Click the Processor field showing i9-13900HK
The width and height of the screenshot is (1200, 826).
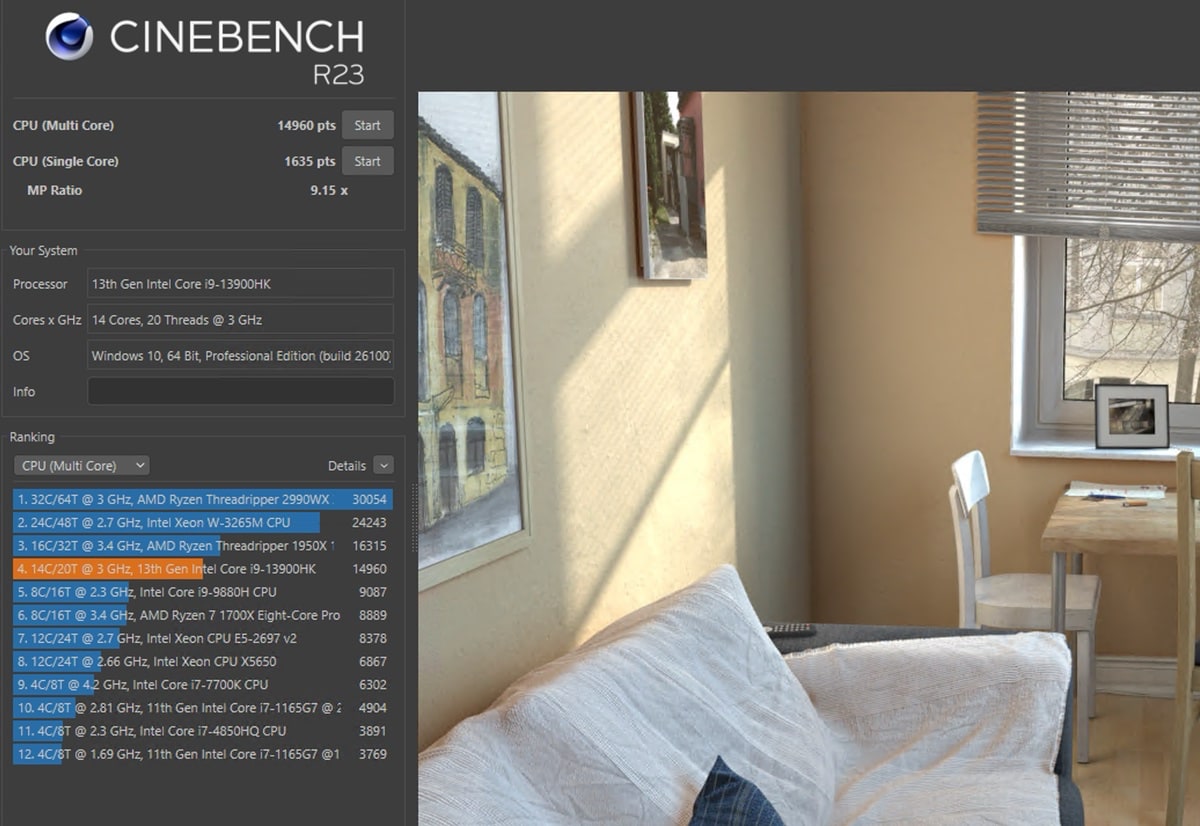240,284
